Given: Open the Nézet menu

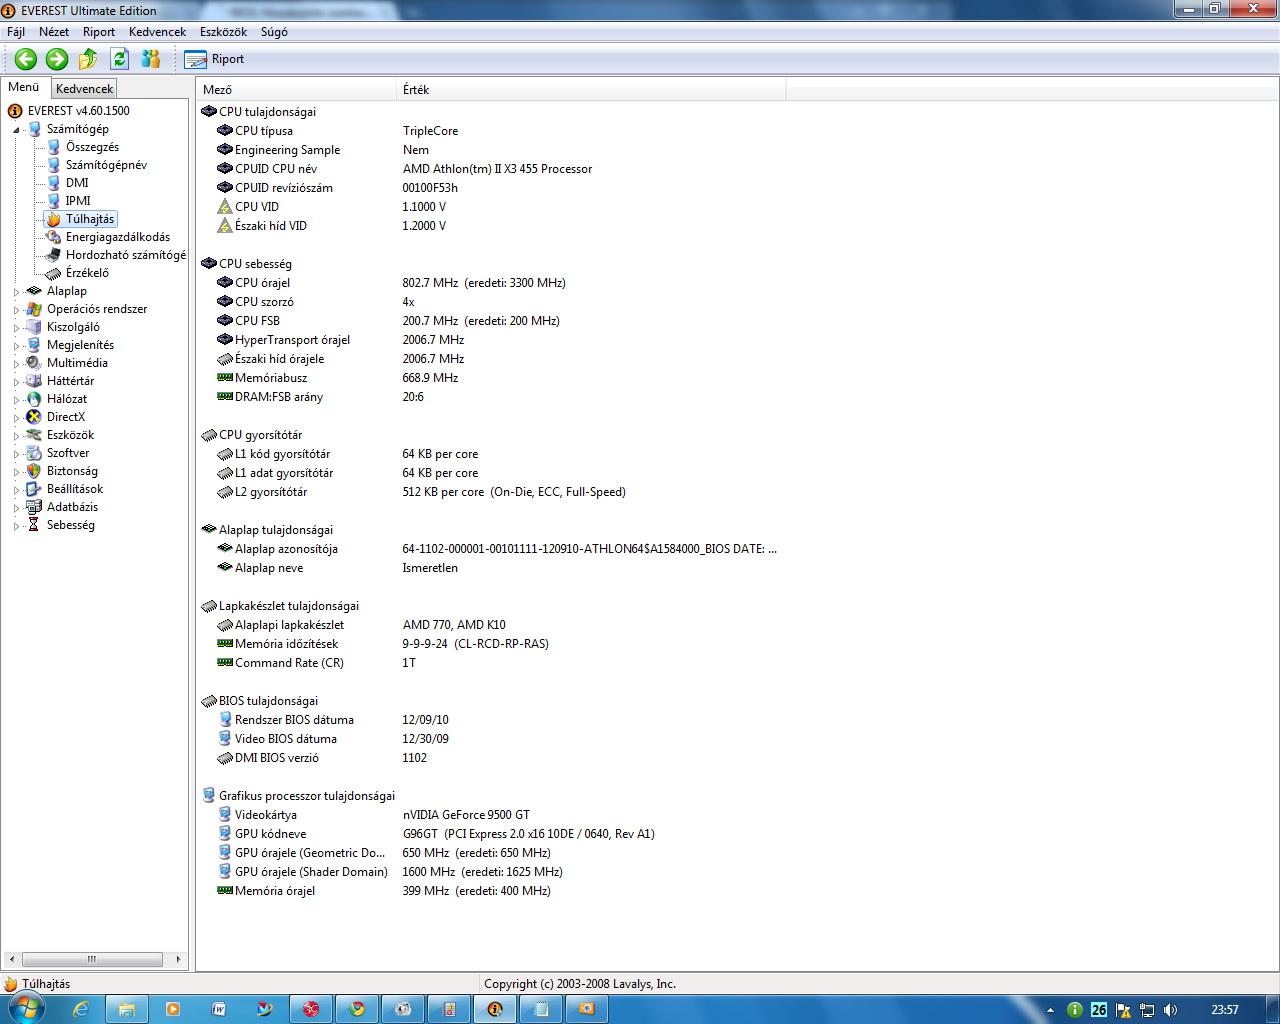Looking at the screenshot, I should [54, 32].
